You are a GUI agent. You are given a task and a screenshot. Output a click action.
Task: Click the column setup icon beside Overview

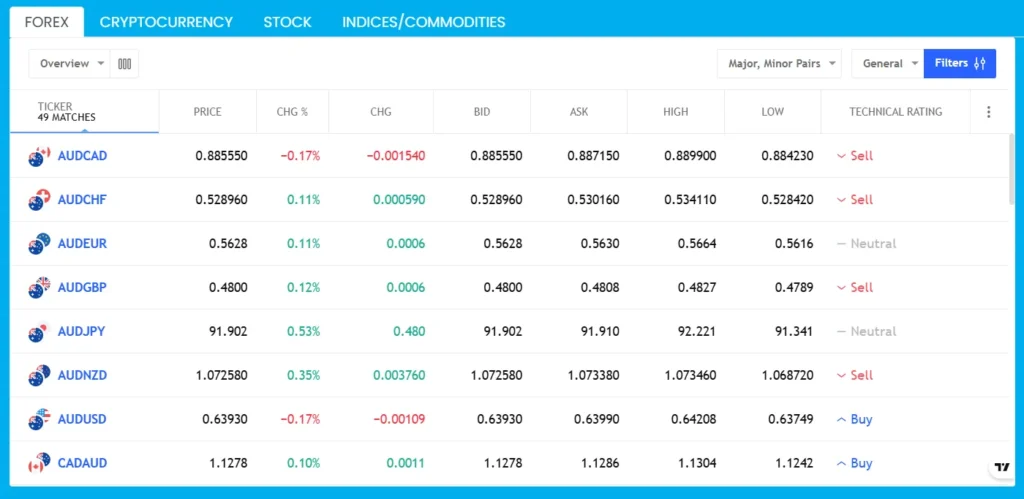125,64
